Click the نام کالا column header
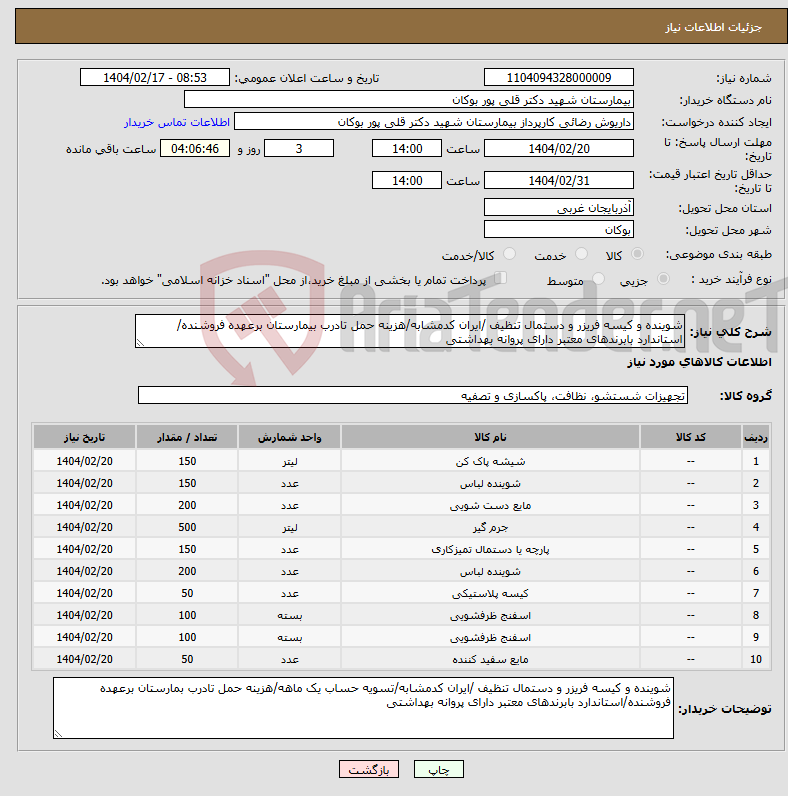Screen dimensions: 788x796 coord(490,437)
